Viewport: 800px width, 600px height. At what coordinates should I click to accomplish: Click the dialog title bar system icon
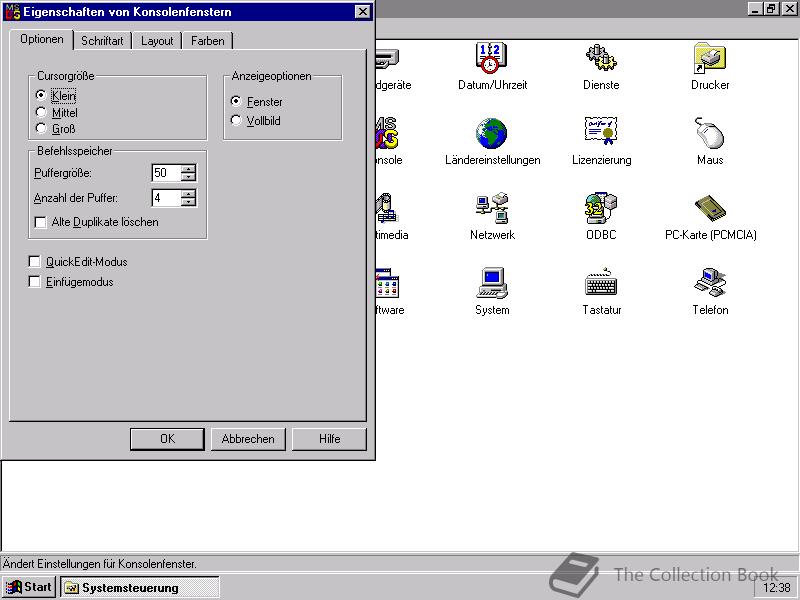click(x=12, y=12)
